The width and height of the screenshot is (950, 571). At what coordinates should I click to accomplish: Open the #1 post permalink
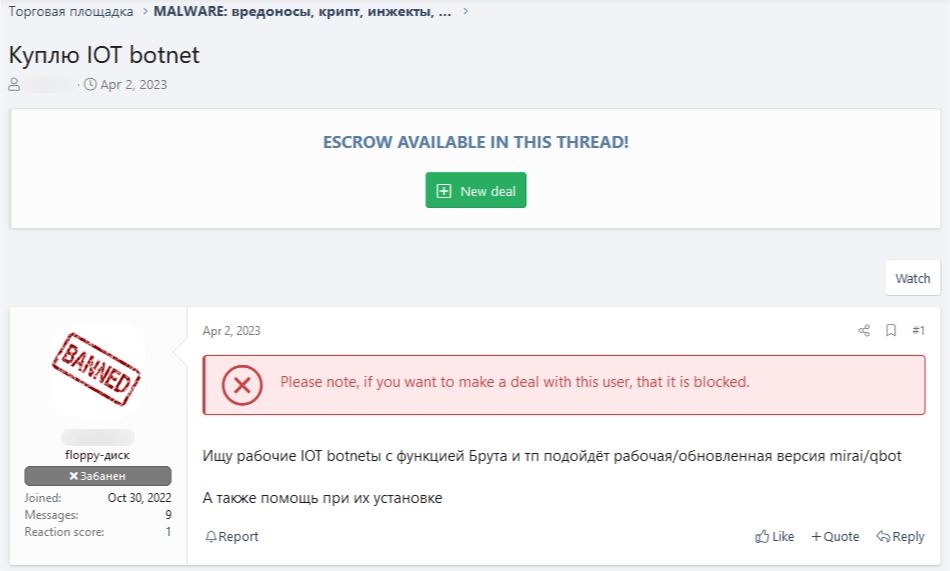tap(918, 331)
